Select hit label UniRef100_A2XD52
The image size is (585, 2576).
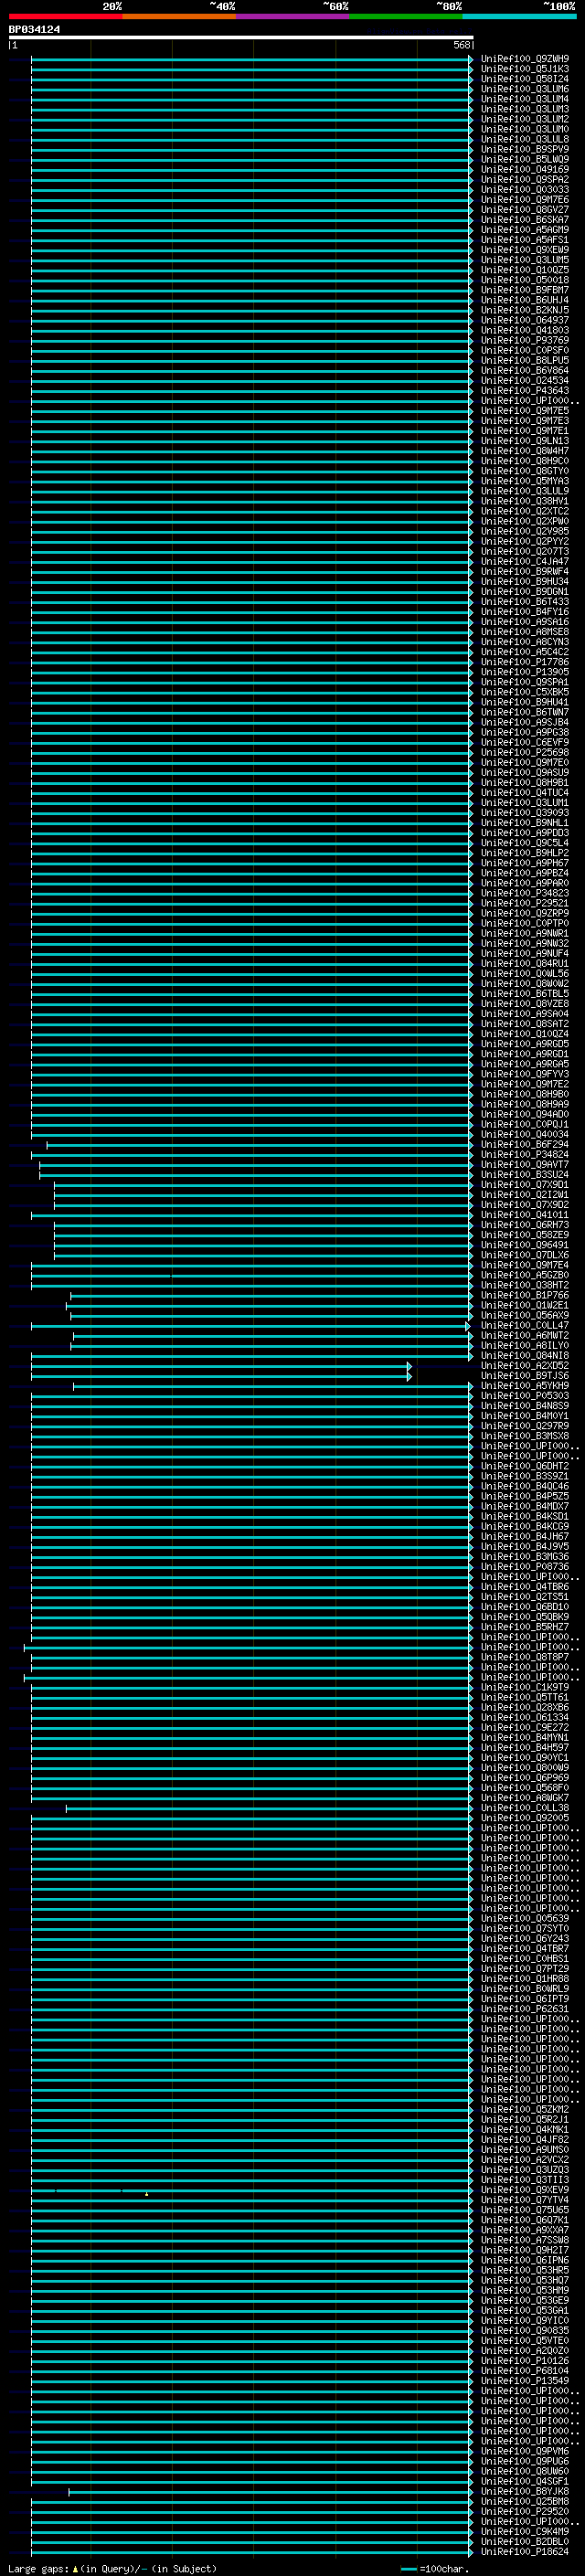(525, 1366)
